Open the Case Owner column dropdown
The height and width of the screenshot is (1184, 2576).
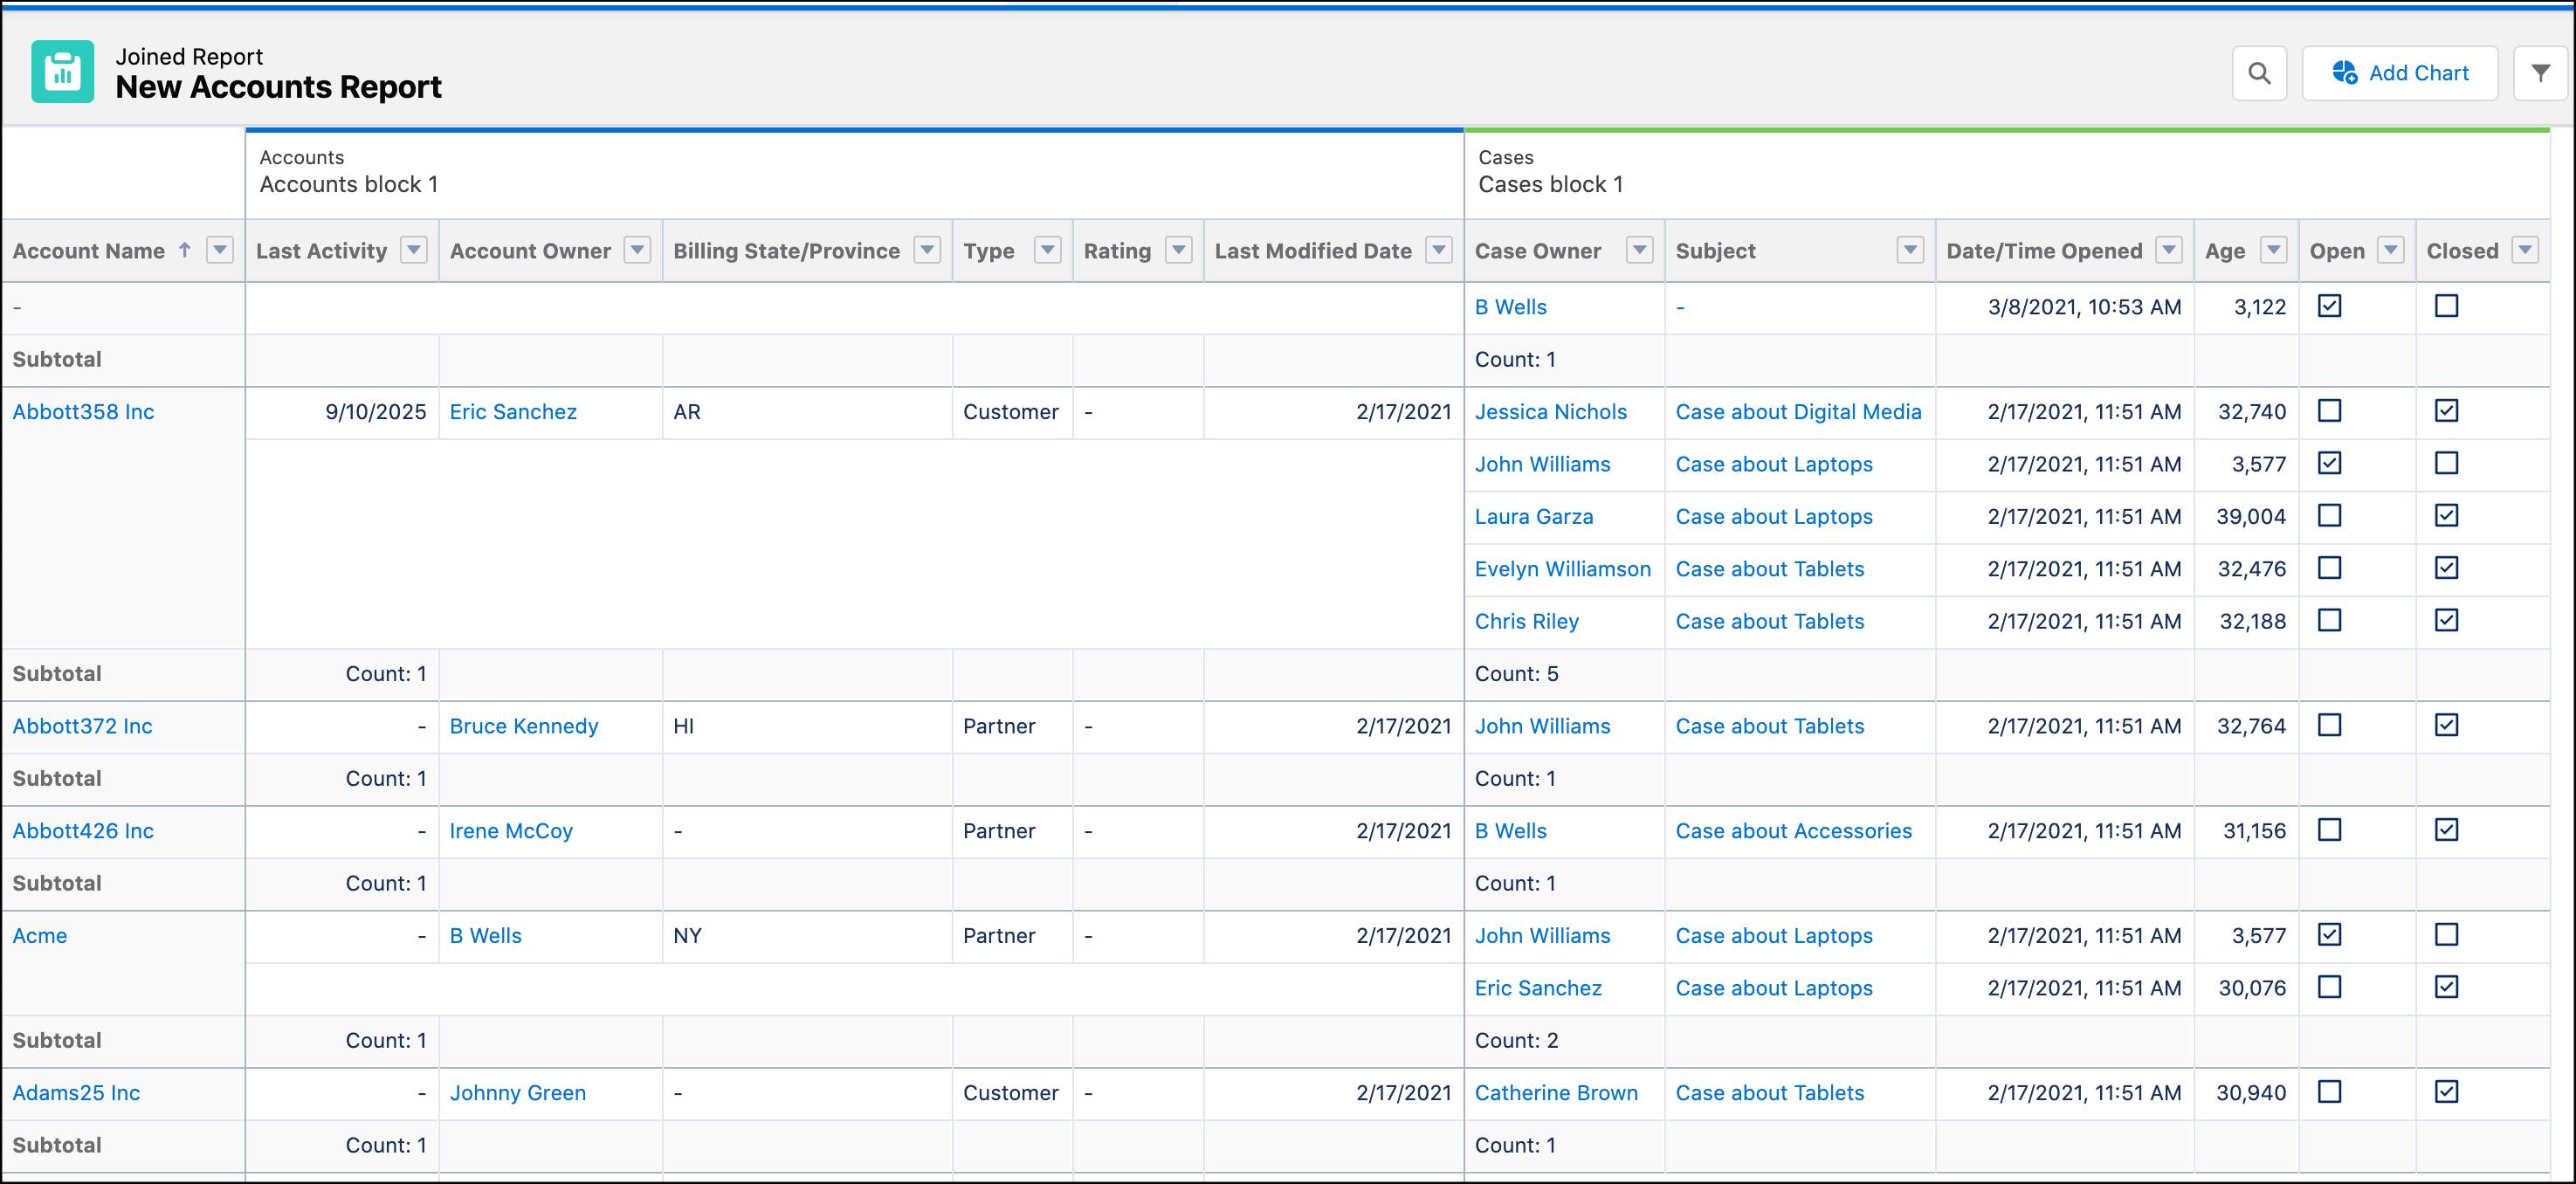tap(1639, 250)
